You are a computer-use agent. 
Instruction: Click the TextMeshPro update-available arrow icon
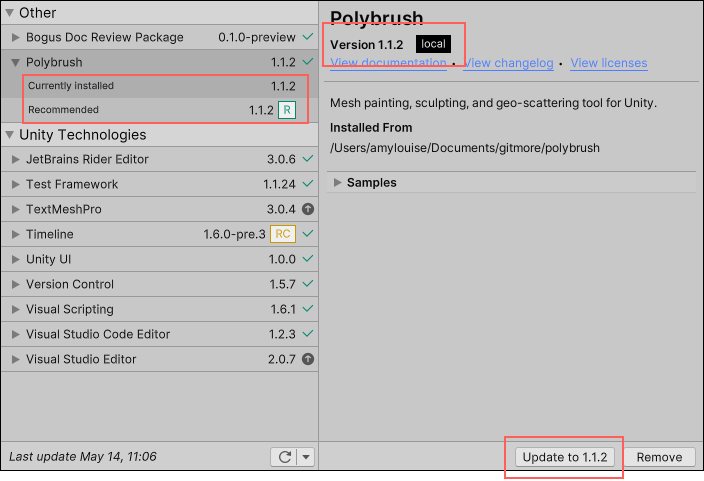308,209
